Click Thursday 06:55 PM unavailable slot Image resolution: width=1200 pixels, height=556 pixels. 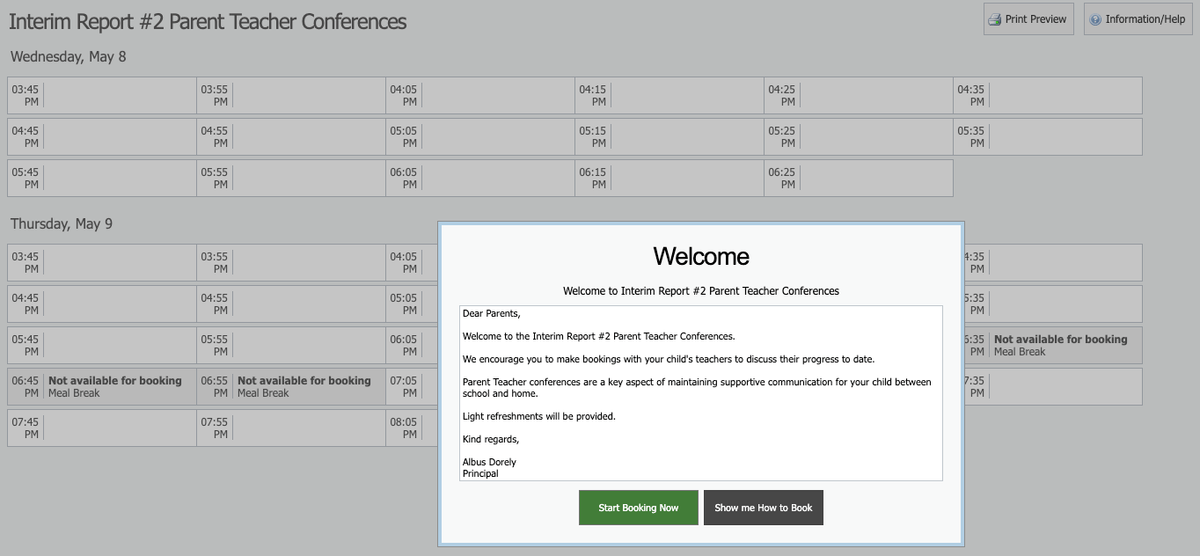tap(291, 386)
